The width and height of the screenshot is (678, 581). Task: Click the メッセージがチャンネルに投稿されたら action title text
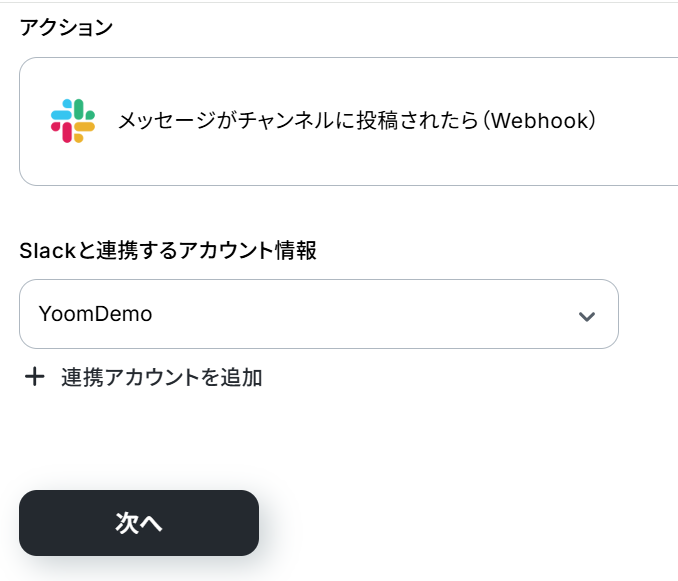point(298,121)
